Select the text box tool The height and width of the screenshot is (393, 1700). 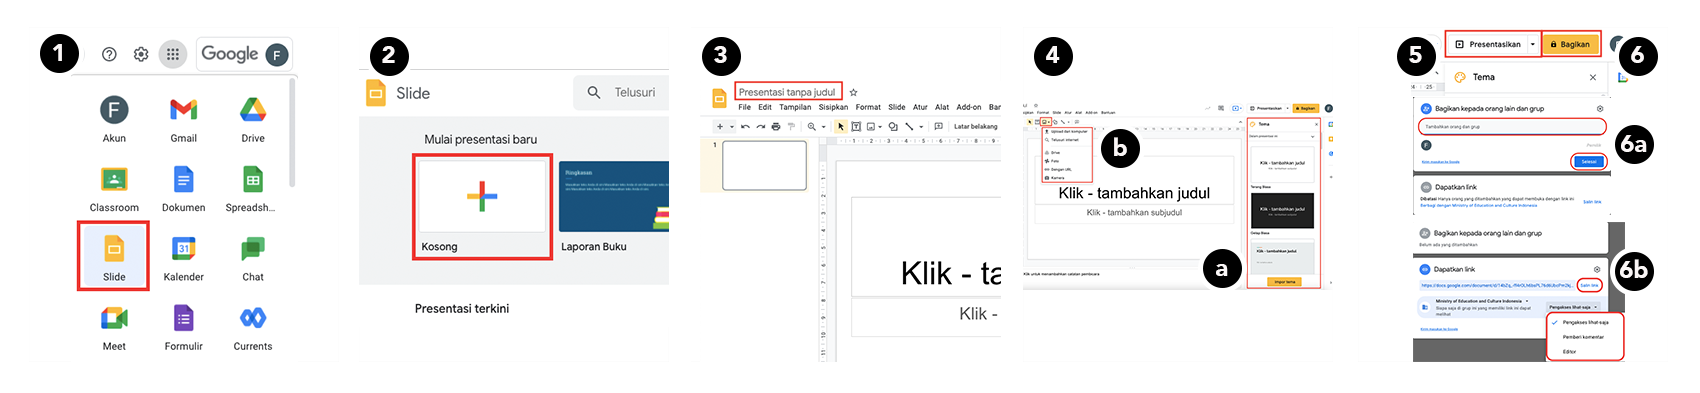point(856,127)
